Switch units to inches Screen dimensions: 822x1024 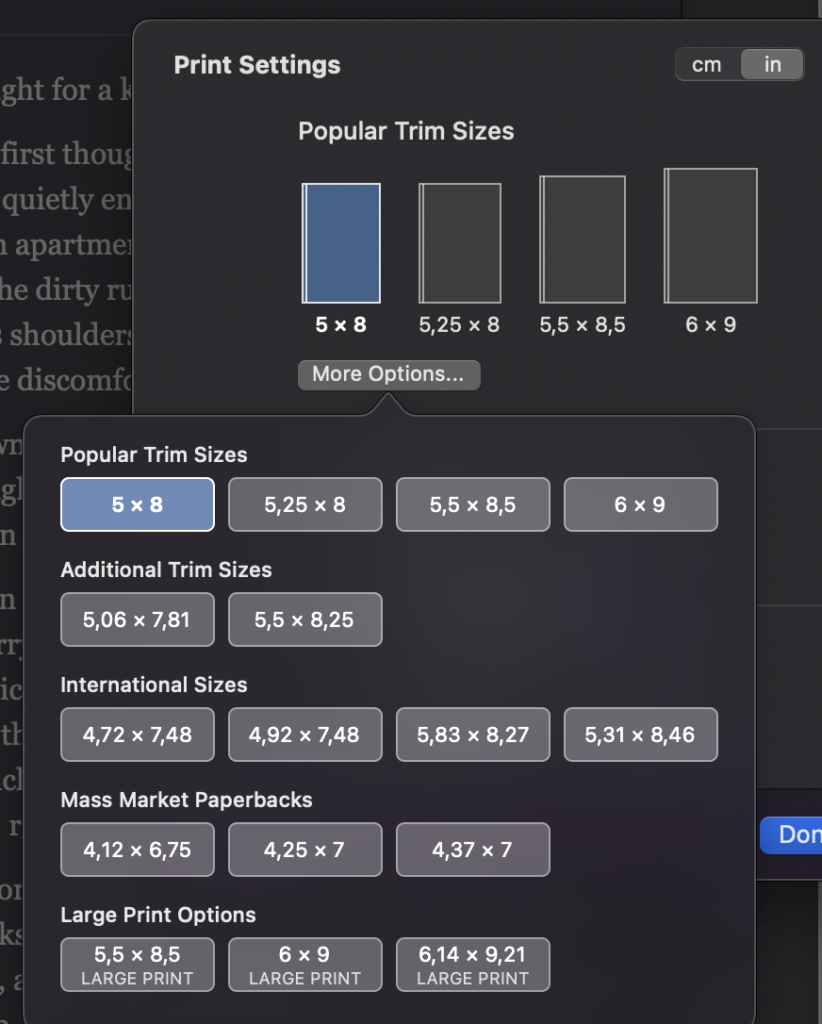772,65
